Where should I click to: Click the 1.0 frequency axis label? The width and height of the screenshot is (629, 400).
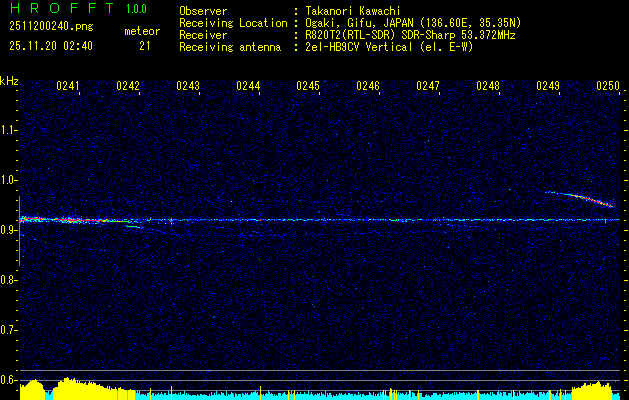(9, 180)
